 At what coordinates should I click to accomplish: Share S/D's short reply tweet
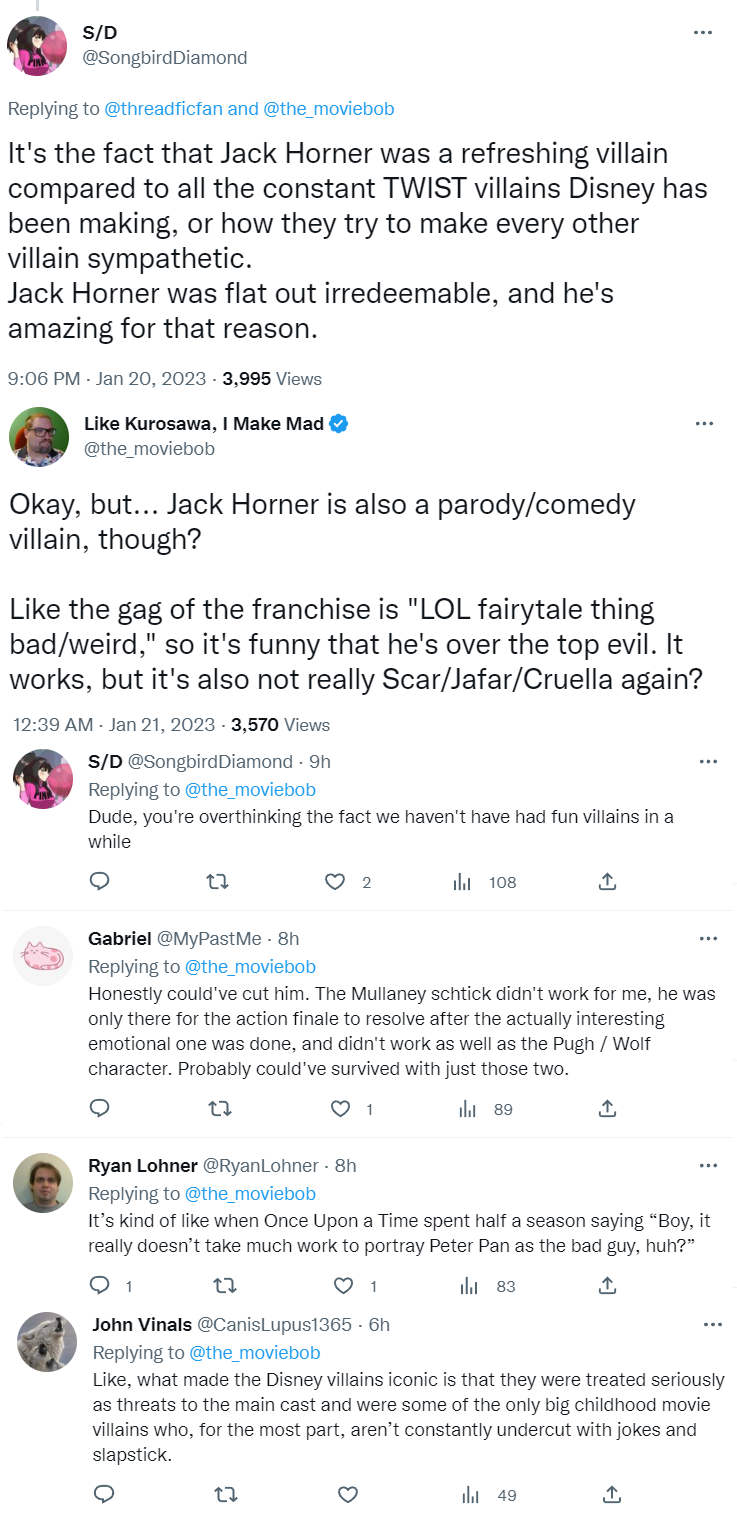(607, 882)
